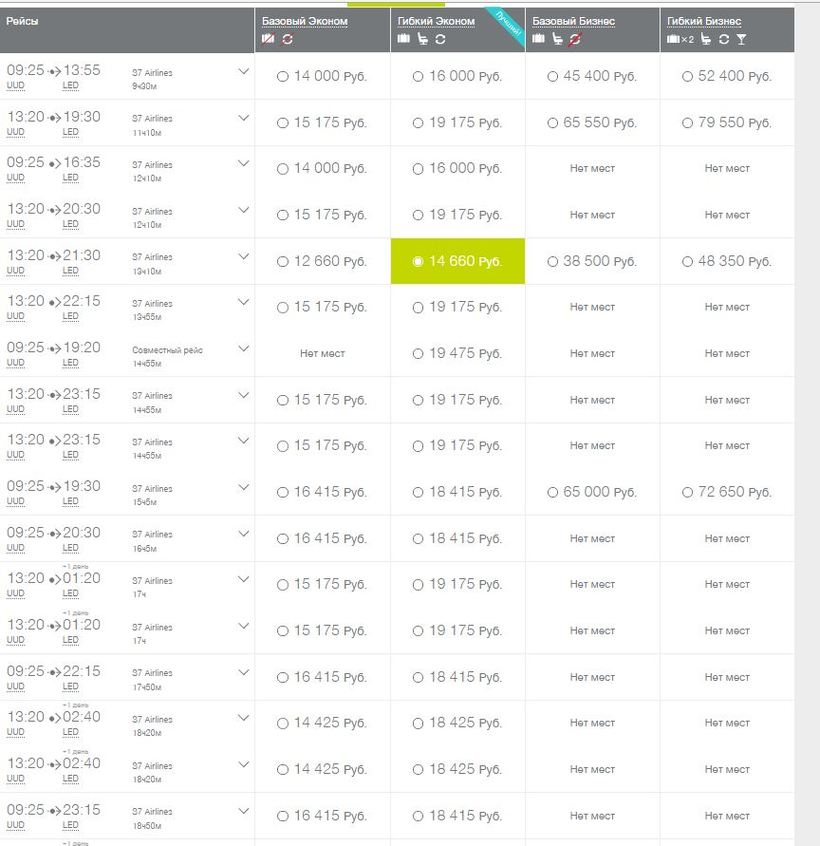Expand details of 09:25→23:15 flight

click(x=244, y=810)
